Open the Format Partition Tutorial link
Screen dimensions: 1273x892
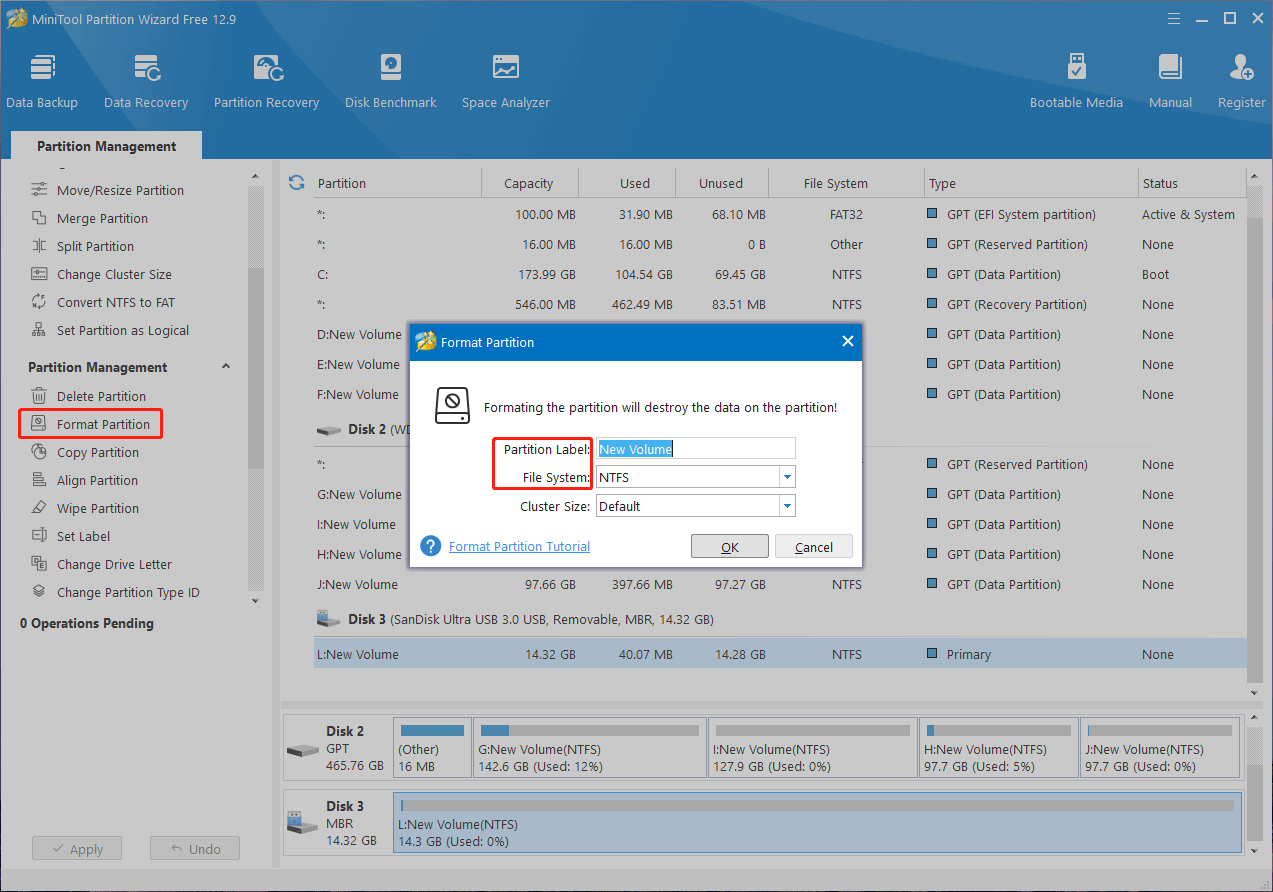coord(519,547)
